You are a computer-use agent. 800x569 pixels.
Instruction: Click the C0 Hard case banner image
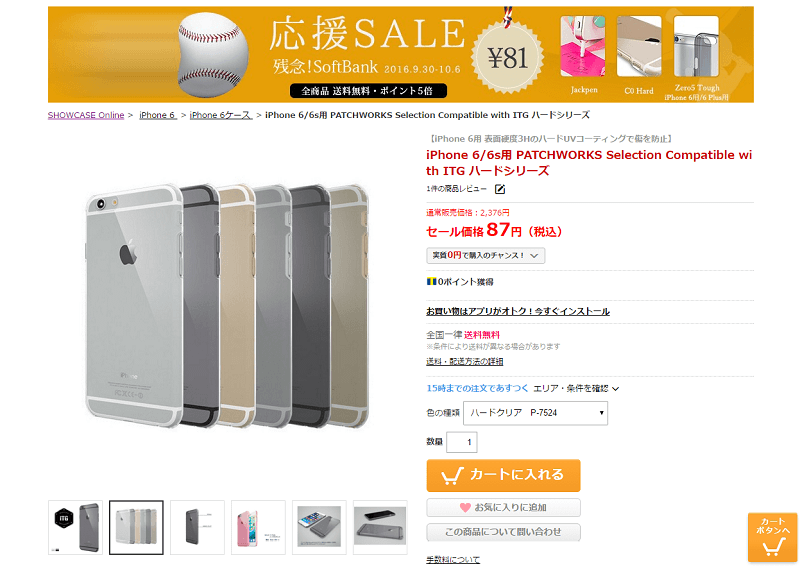(639, 46)
